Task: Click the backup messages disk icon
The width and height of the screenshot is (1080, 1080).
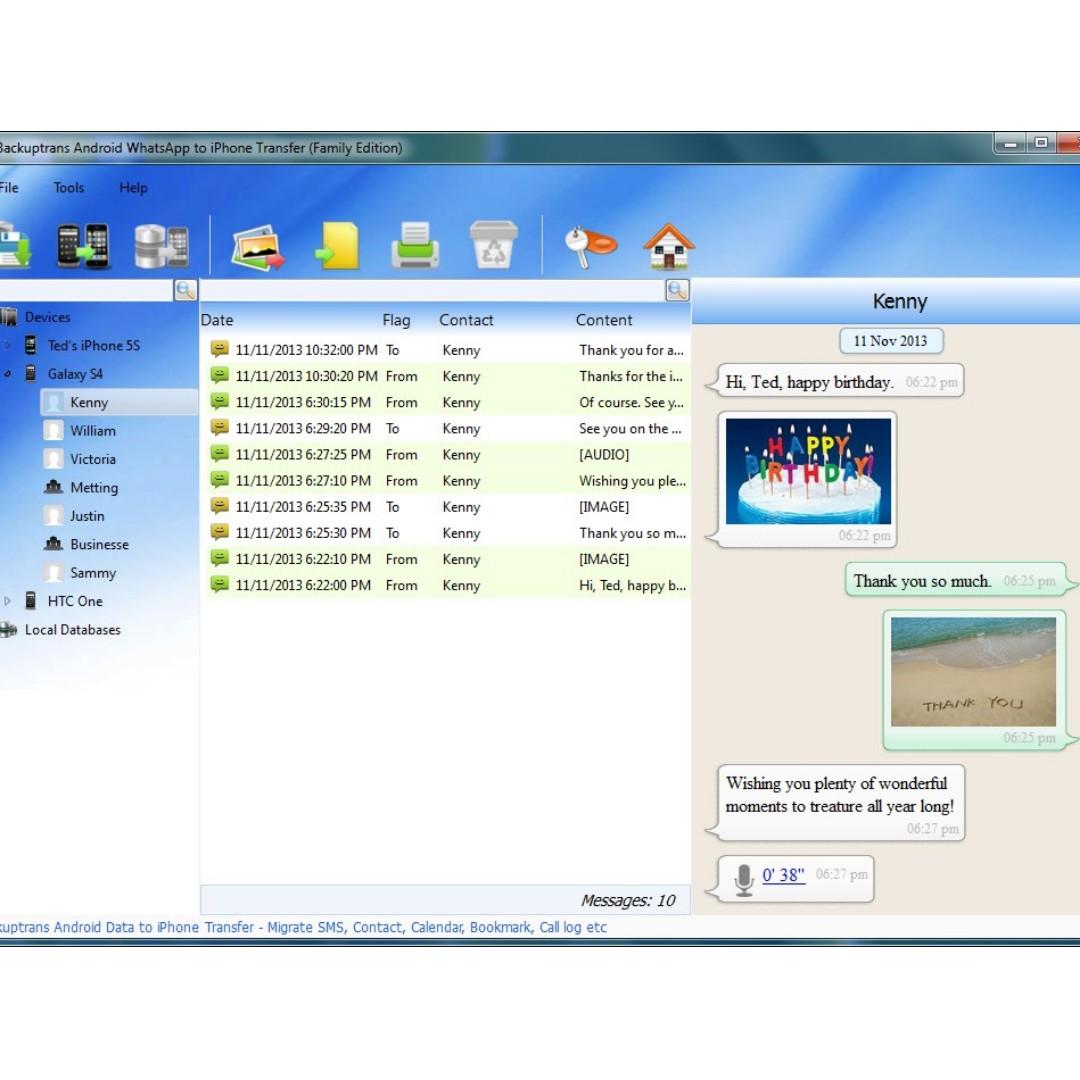Action: click(14, 247)
